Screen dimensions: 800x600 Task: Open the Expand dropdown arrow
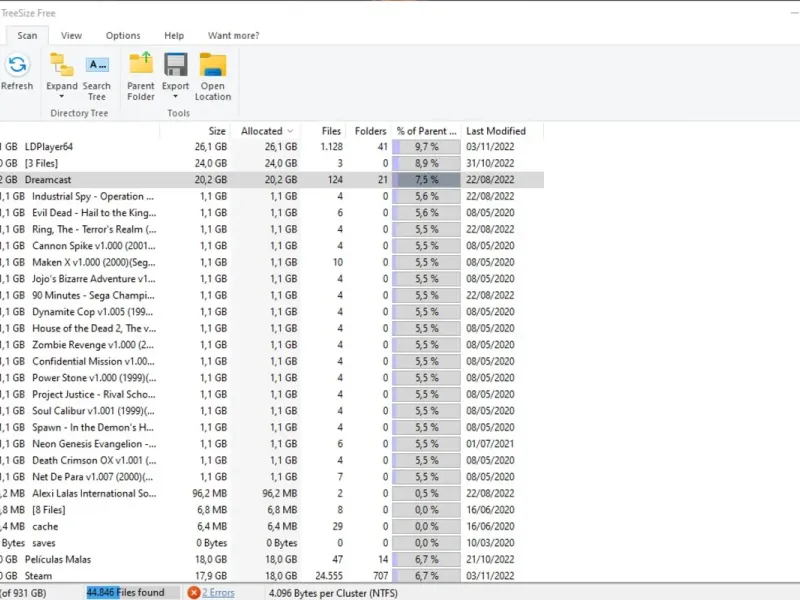pyautogui.click(x=62, y=96)
